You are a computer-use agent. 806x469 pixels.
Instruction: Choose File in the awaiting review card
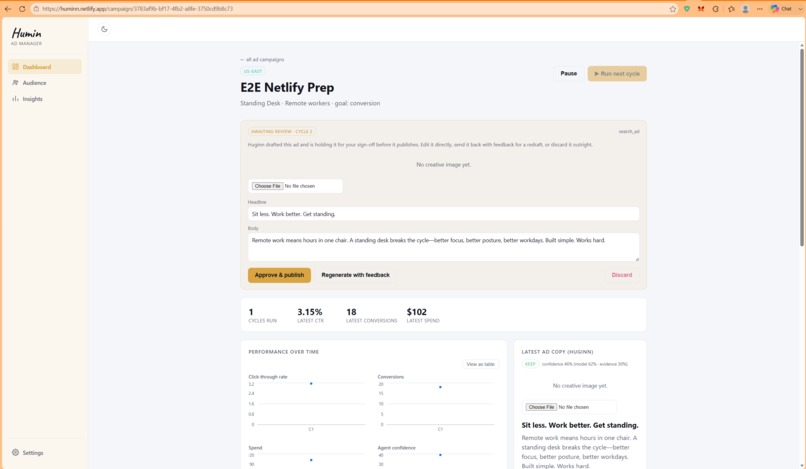coord(267,186)
